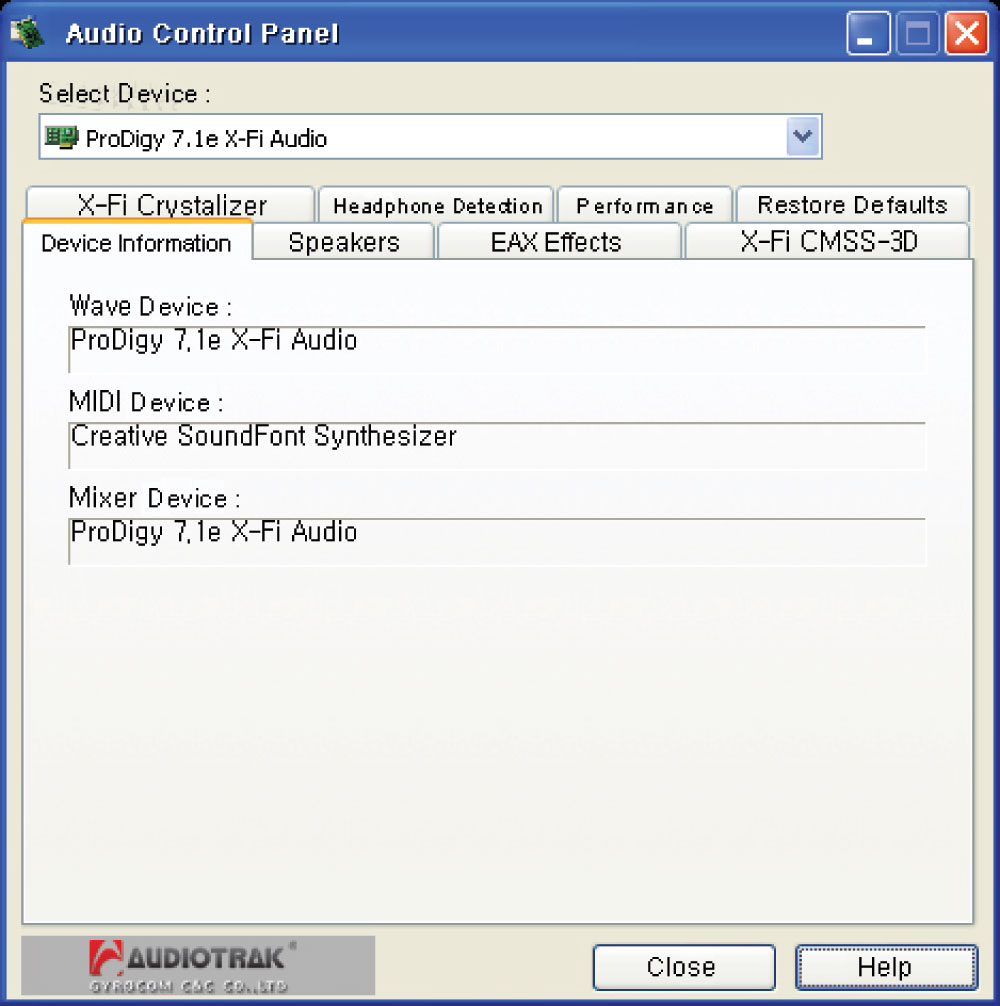Click the Audio Control Panel title bar text
This screenshot has width=1000, height=1006.
(202, 34)
